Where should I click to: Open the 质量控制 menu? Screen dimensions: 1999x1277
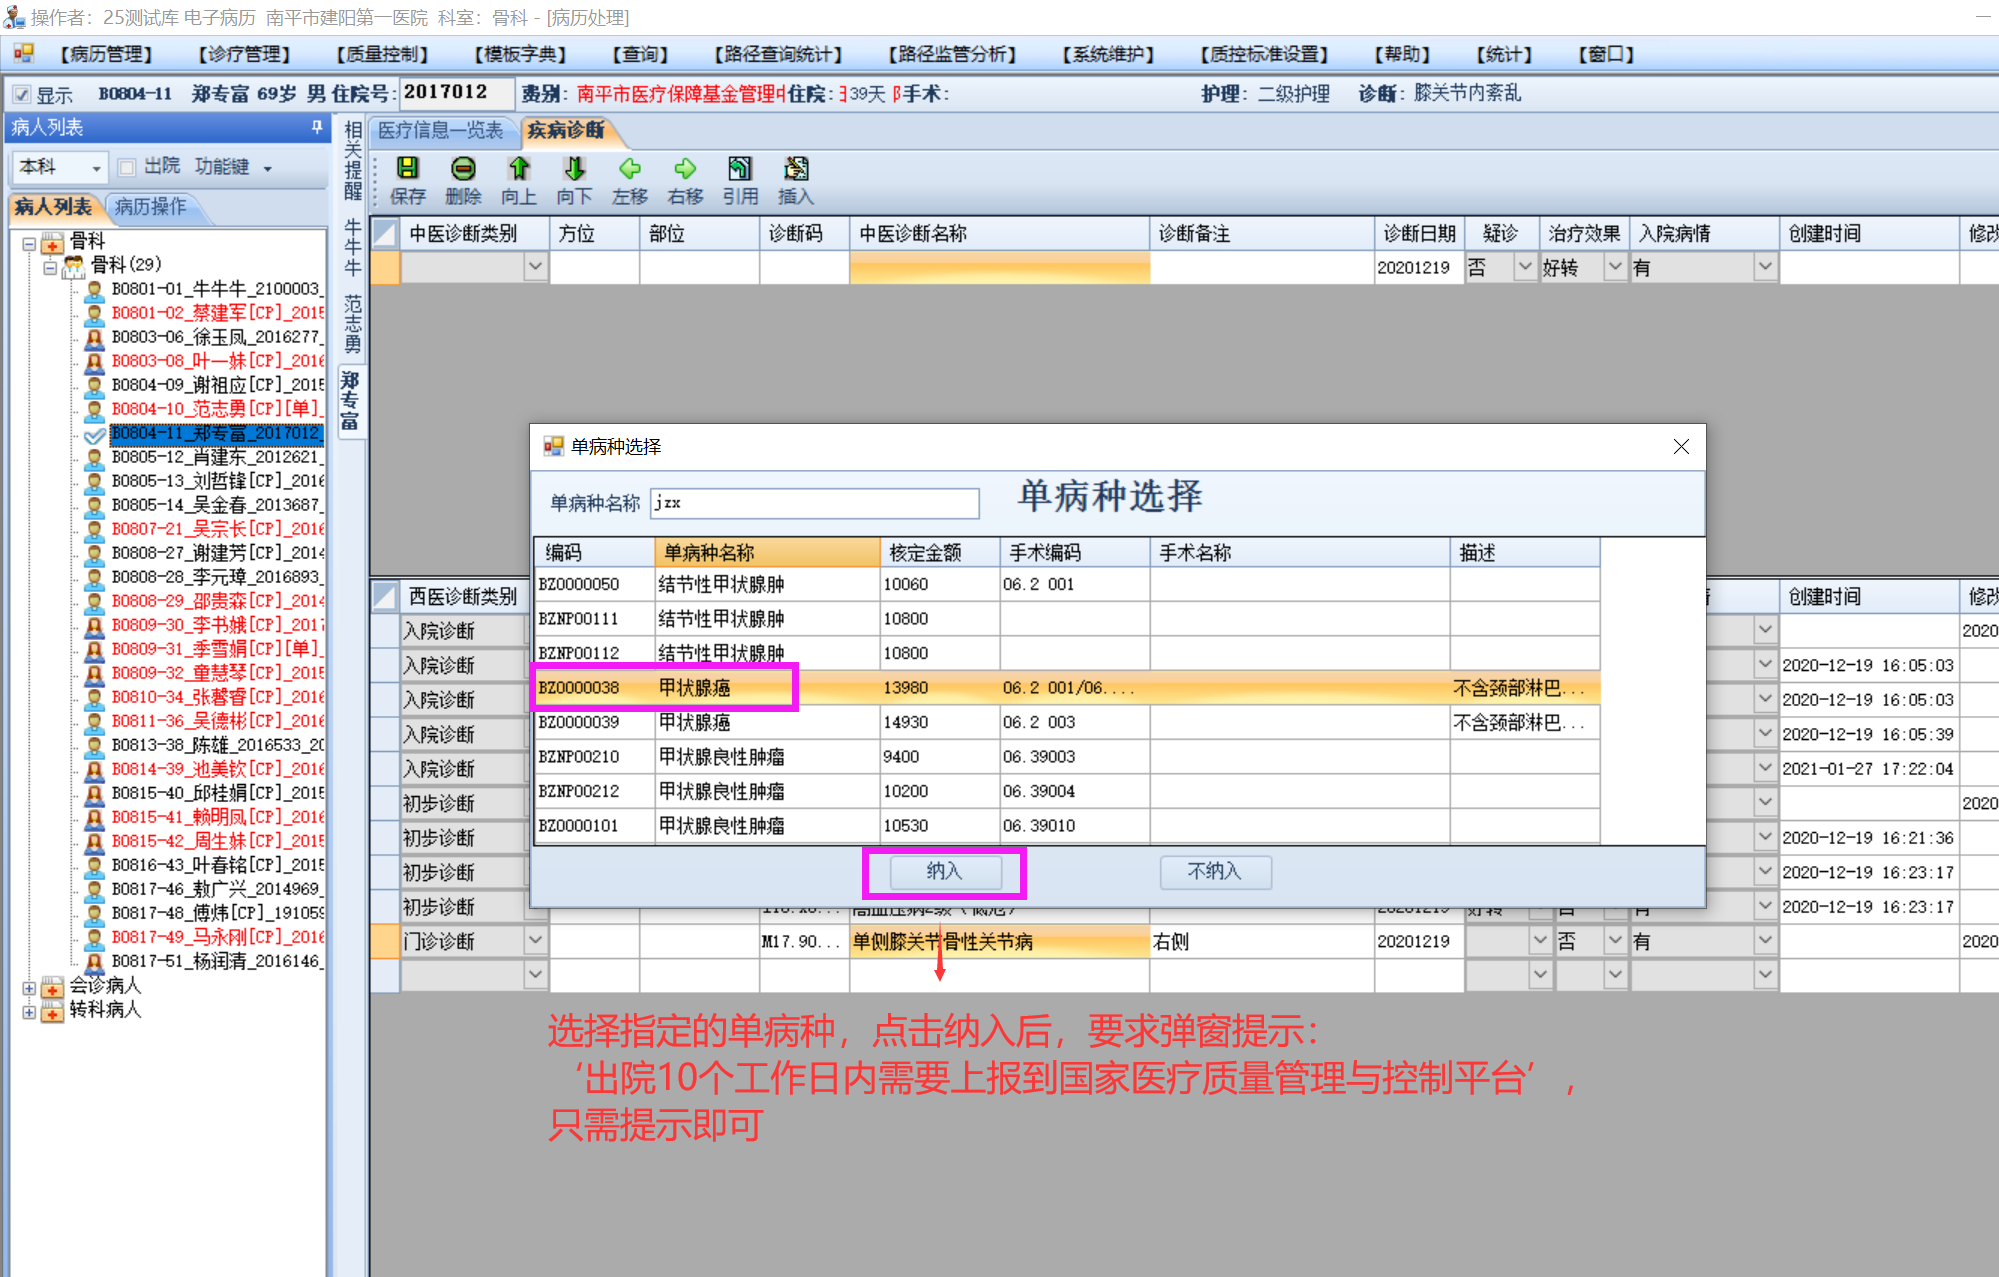pos(382,54)
